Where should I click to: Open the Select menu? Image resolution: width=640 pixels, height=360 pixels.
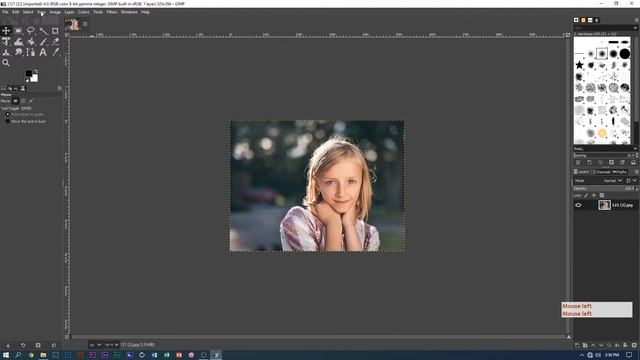(x=28, y=12)
